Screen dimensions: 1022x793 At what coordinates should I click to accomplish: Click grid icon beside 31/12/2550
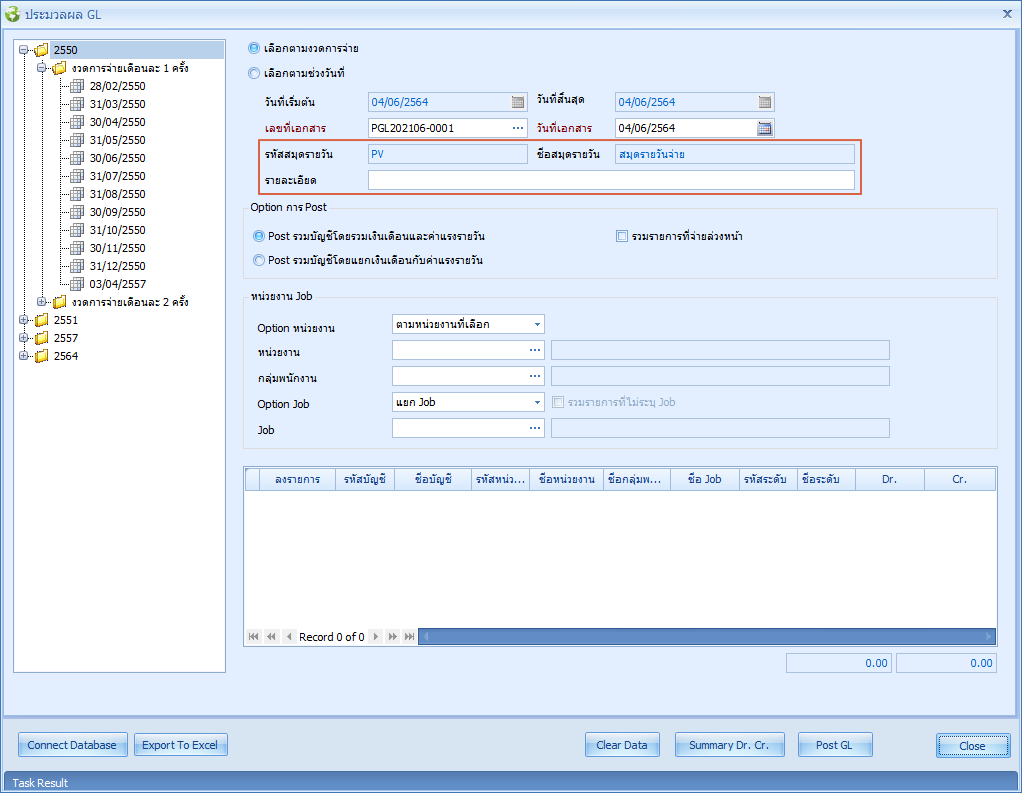[77, 266]
